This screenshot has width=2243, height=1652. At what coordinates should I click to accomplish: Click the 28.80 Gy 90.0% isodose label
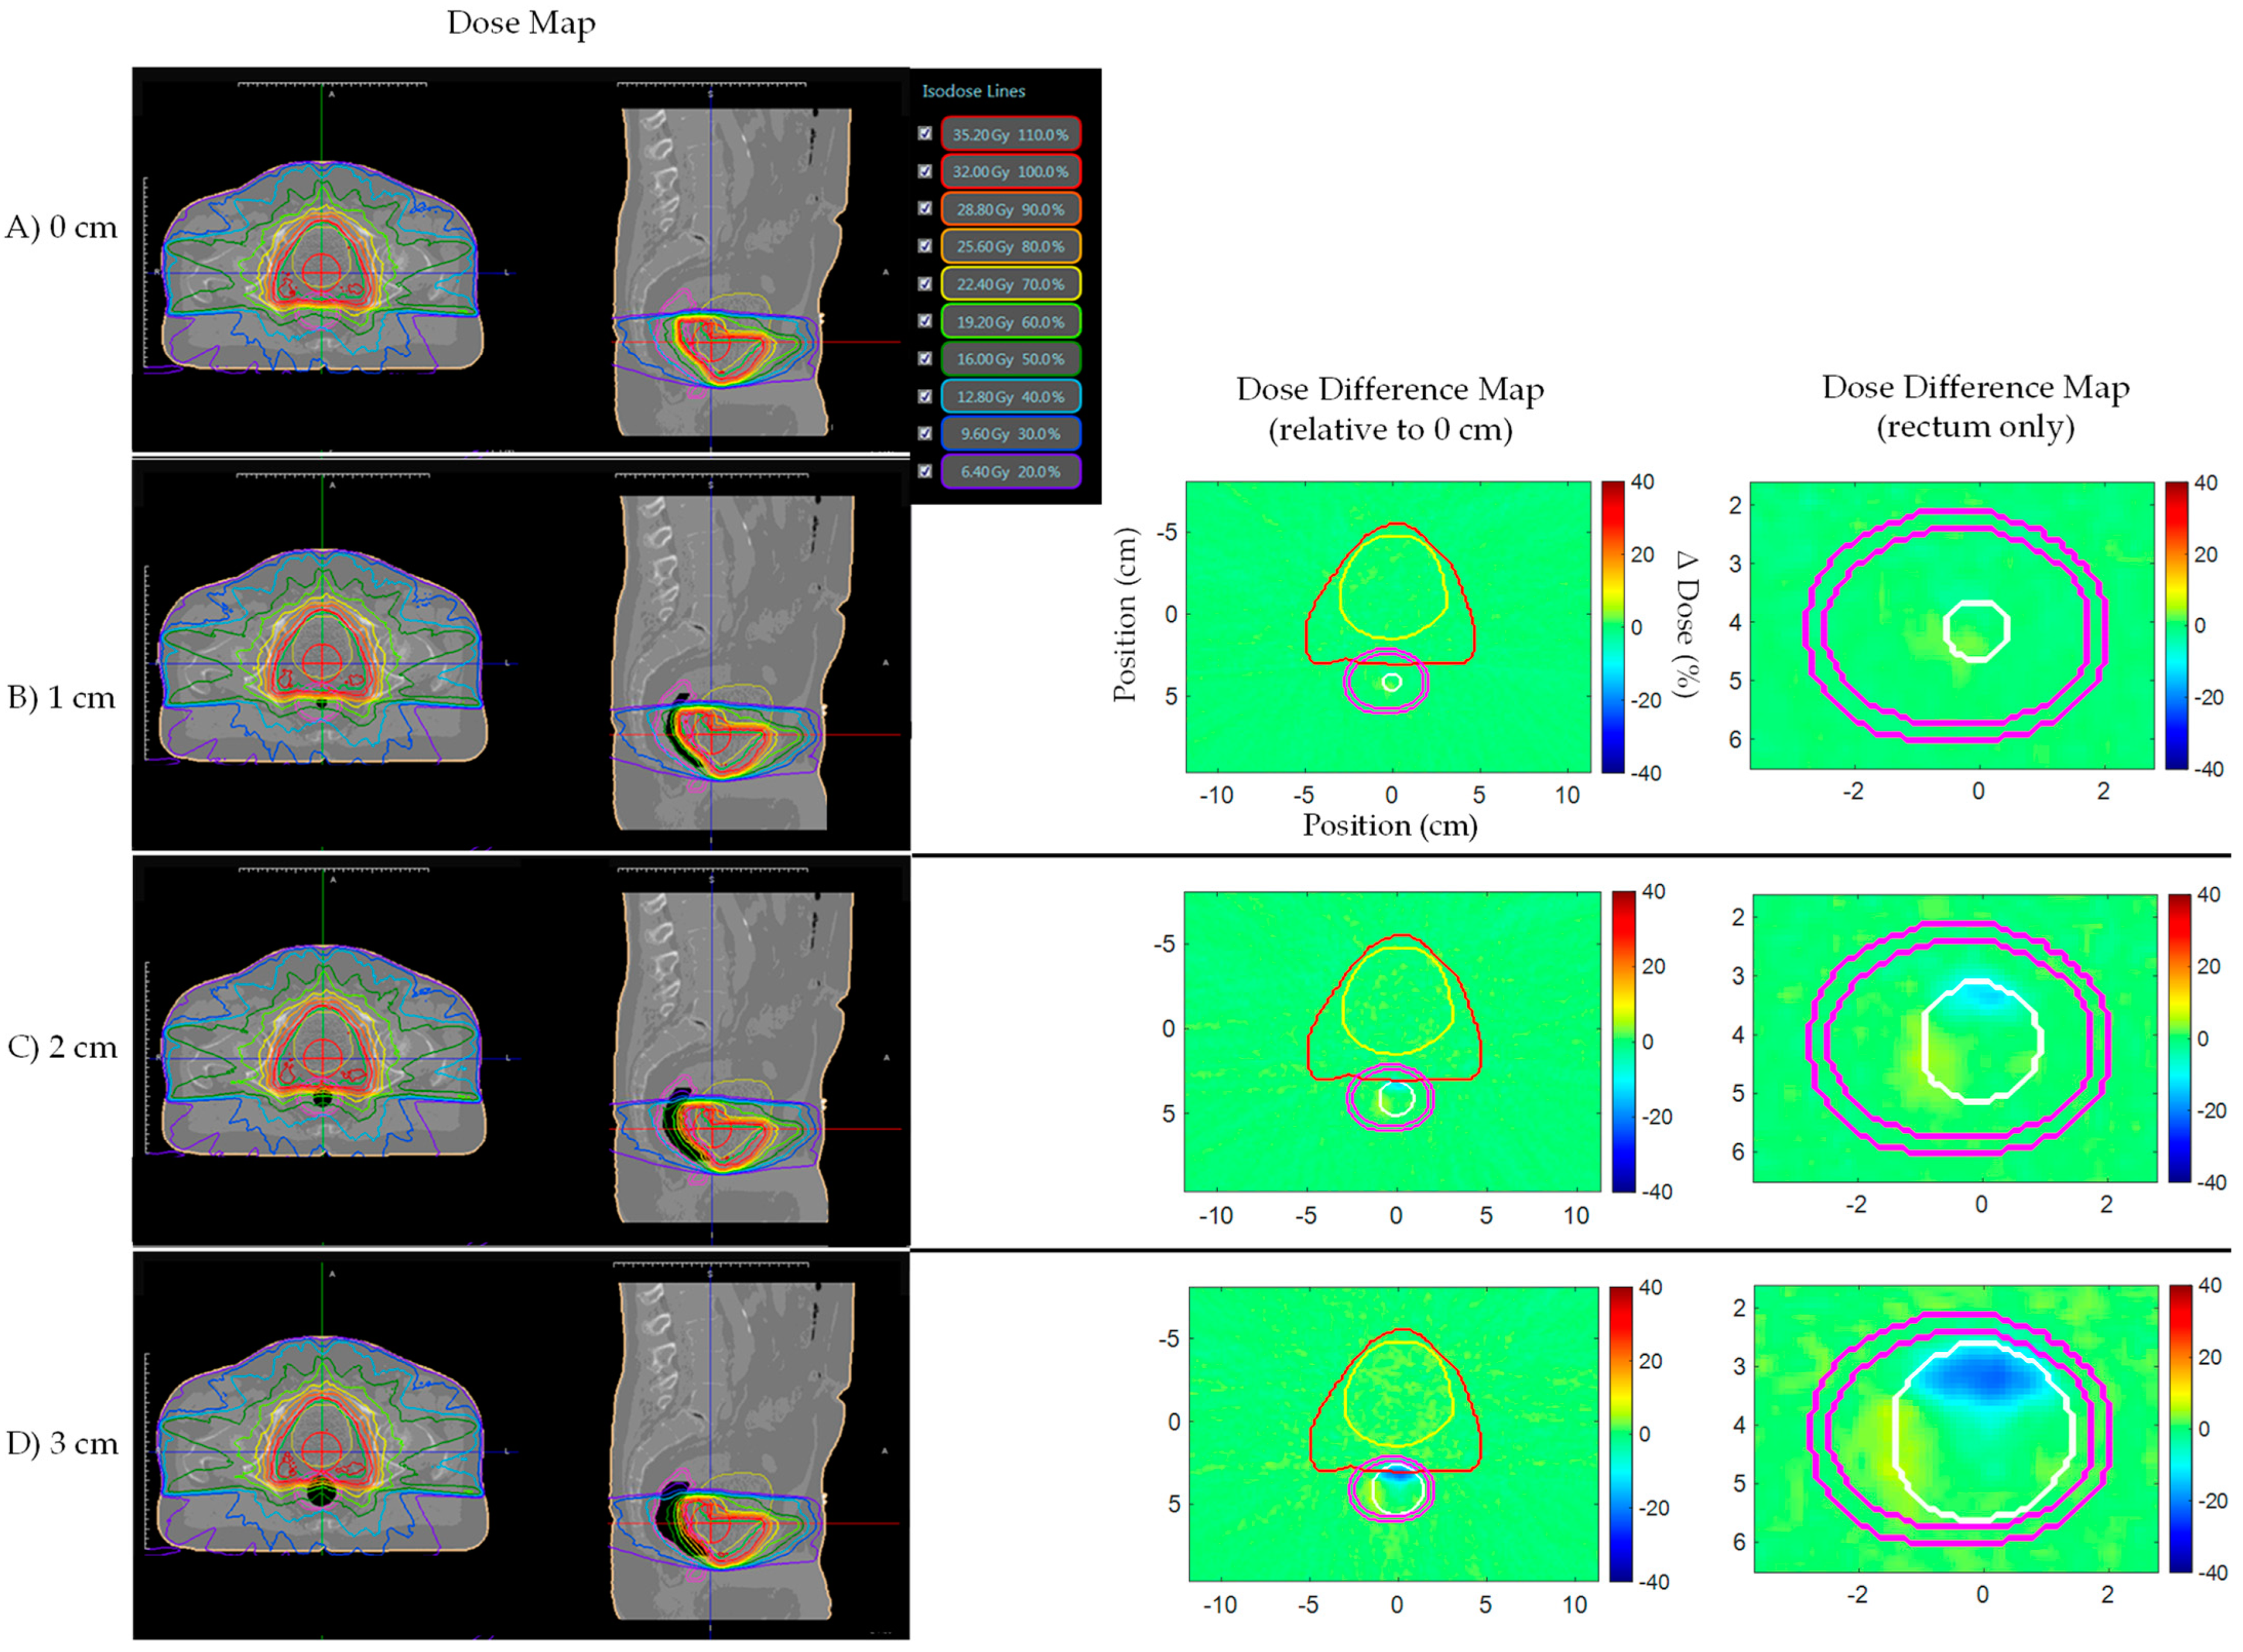(1010, 209)
